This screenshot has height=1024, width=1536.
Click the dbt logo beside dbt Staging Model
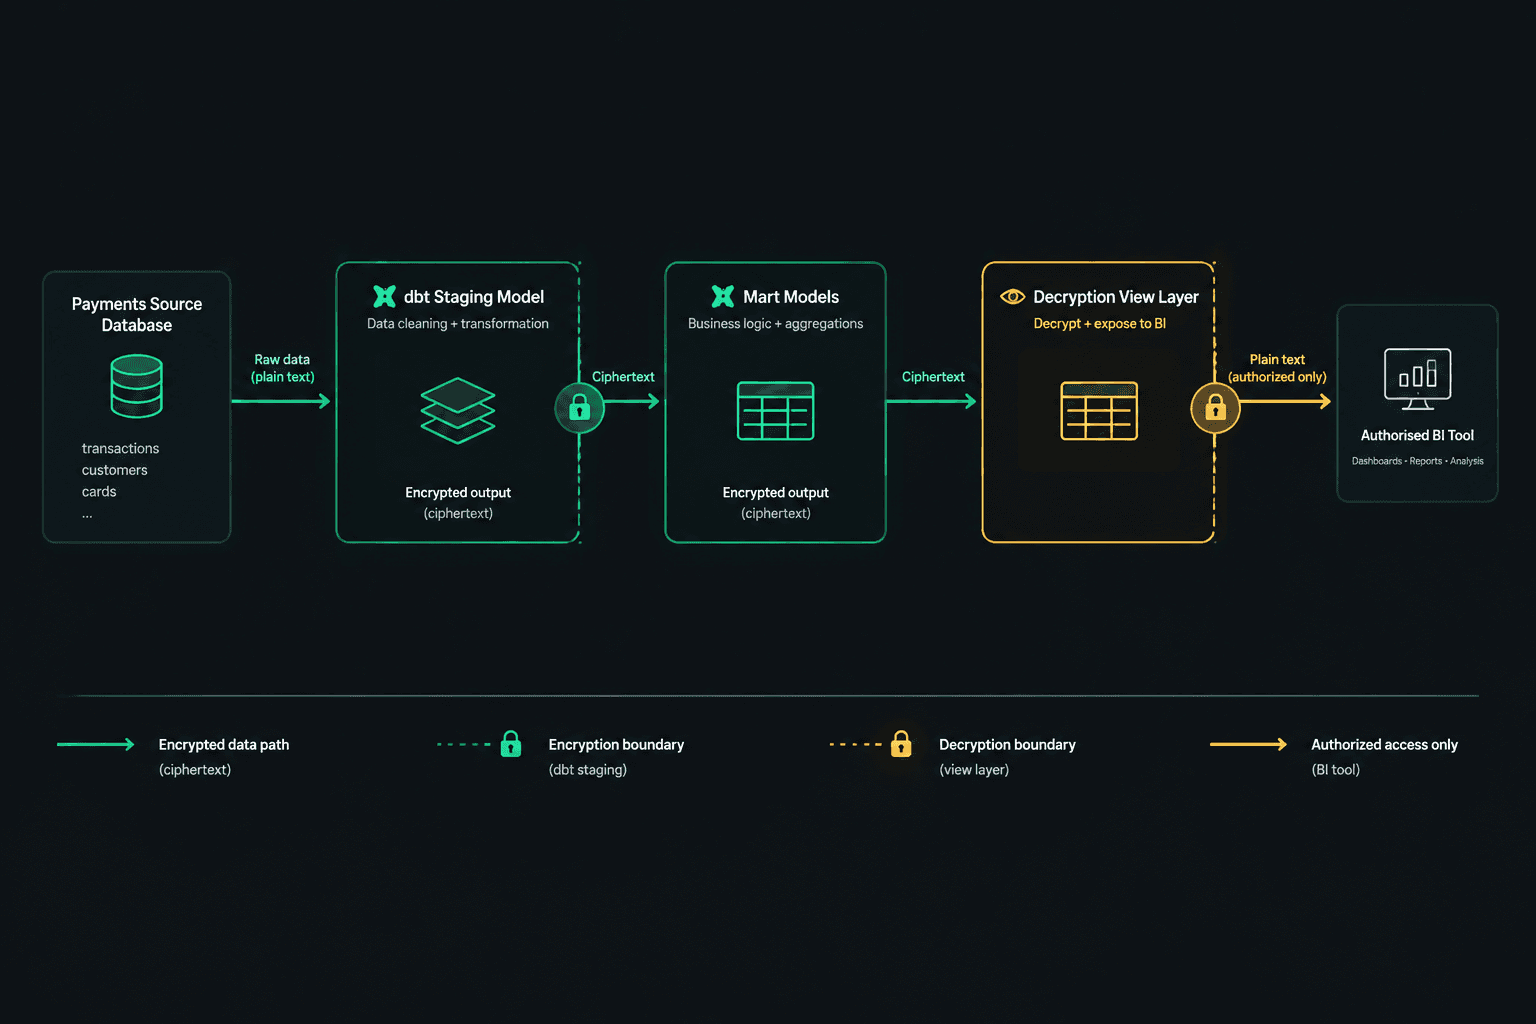[x=384, y=296]
